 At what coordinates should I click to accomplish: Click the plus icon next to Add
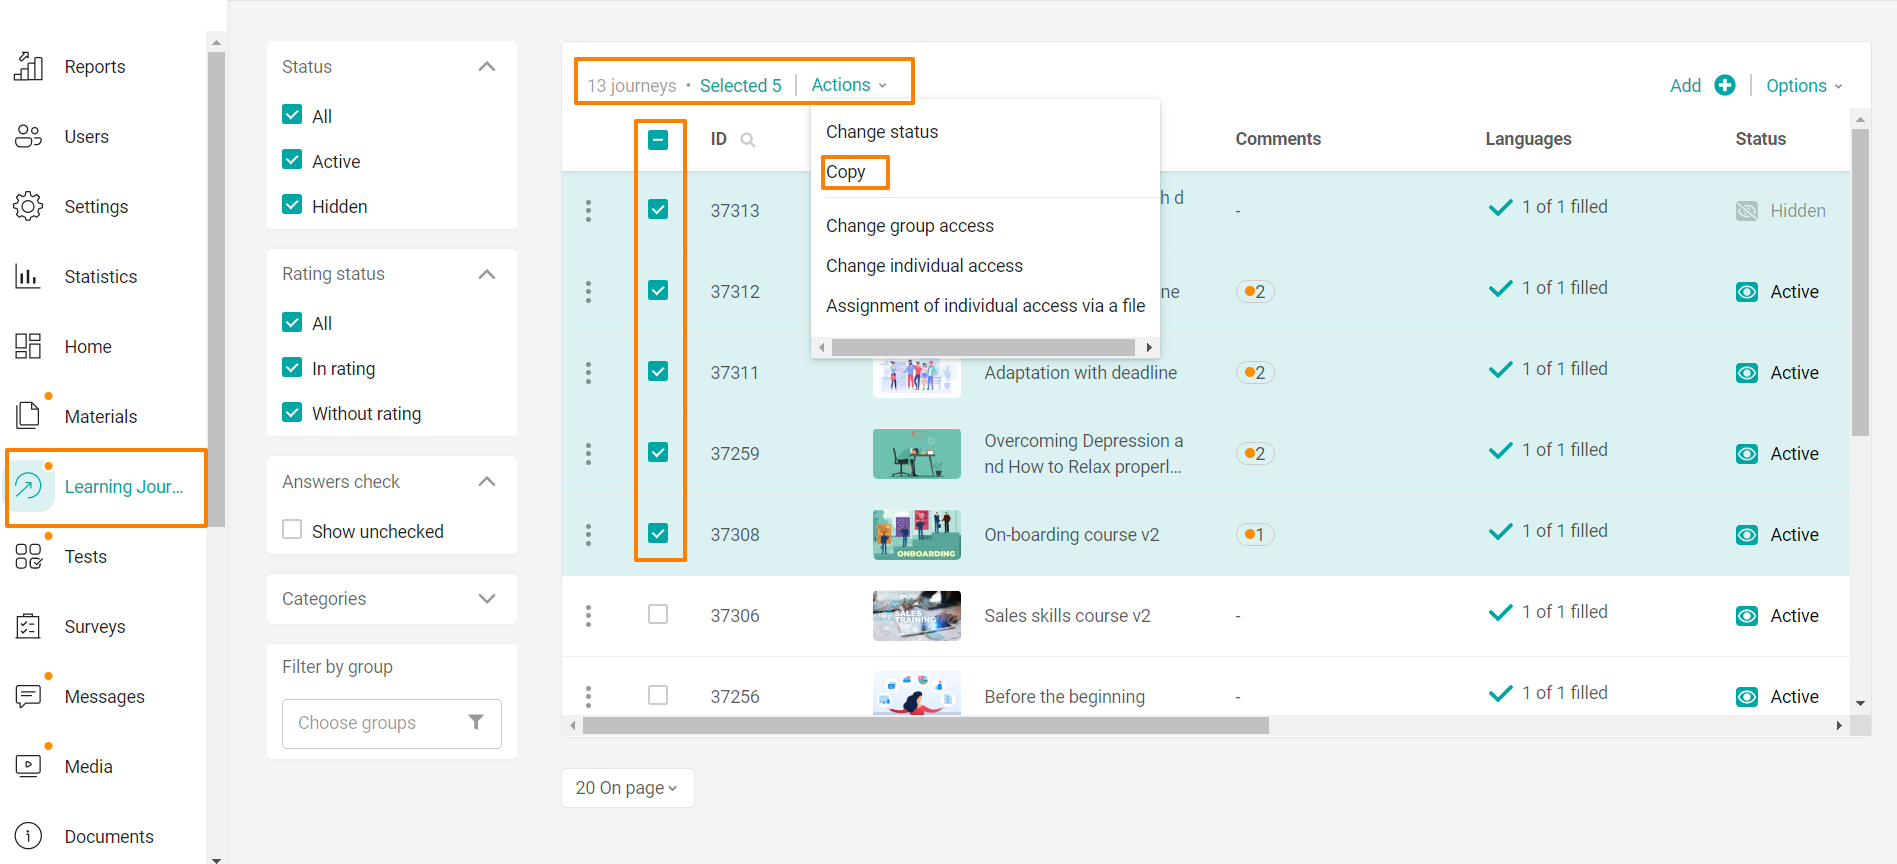(1725, 85)
